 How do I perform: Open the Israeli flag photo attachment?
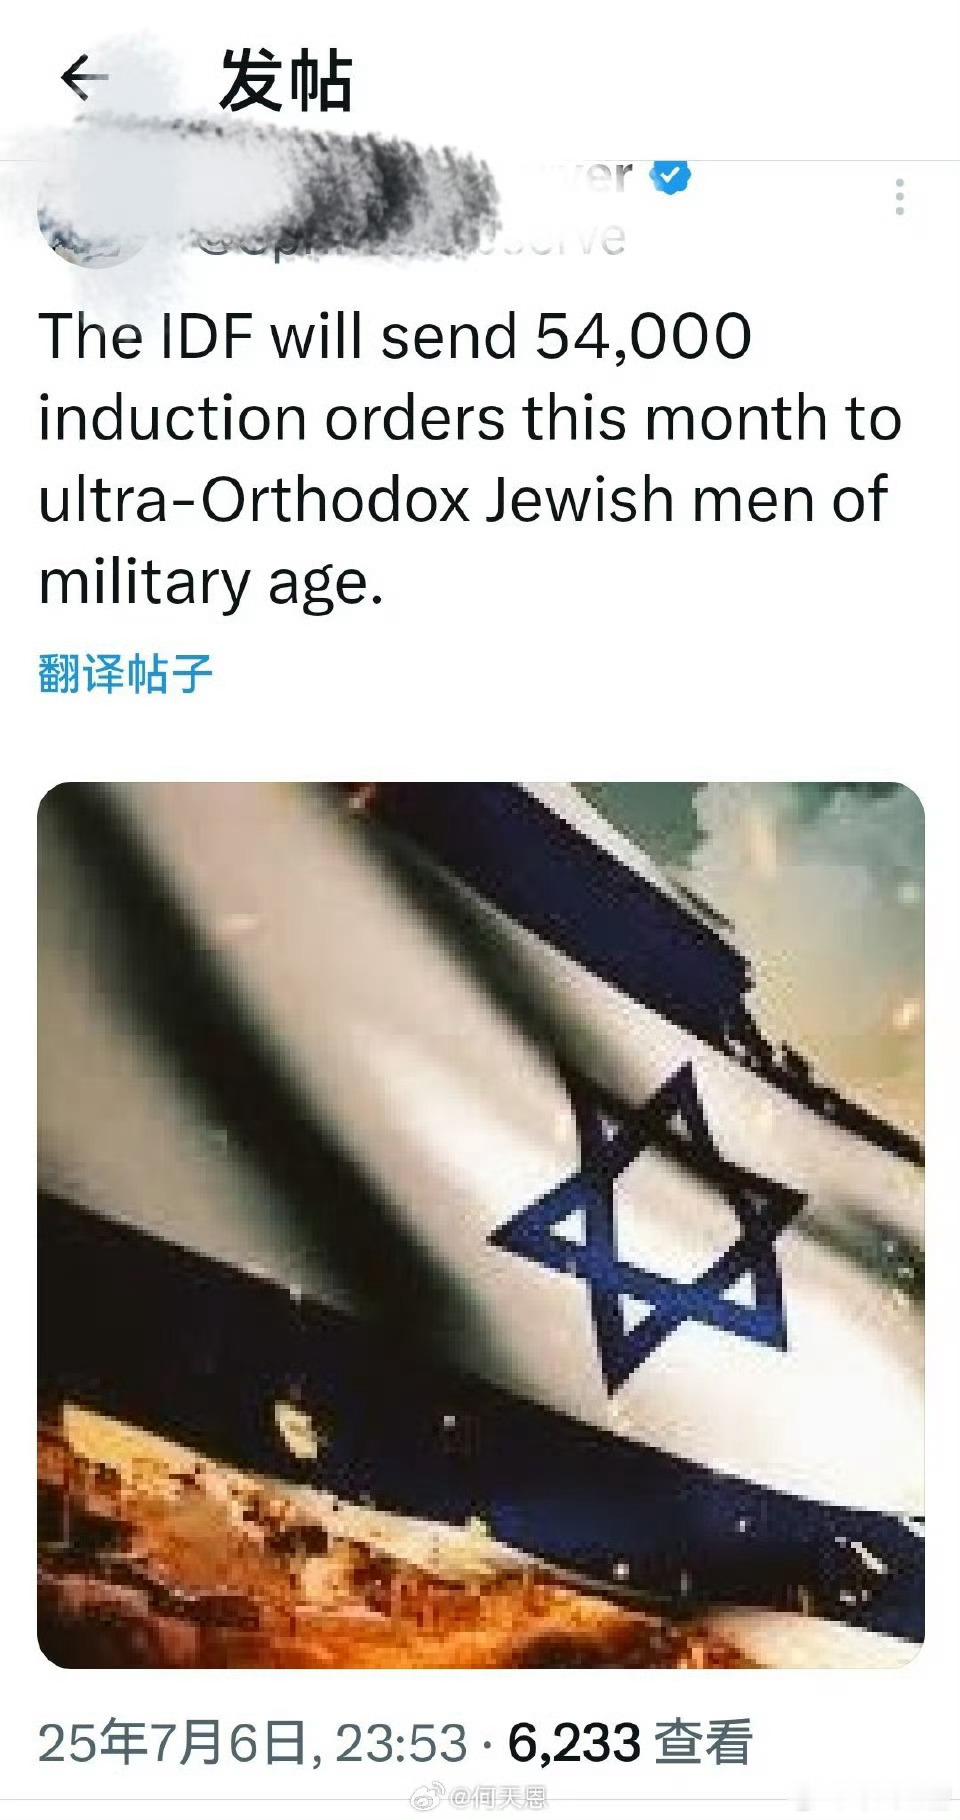click(481, 1226)
